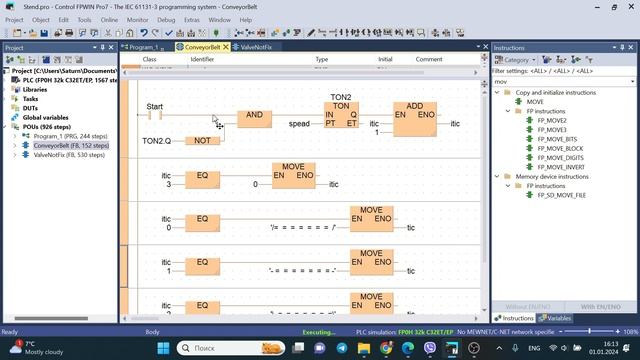Close the ConveyorBelt tab
Screen dimensions: 640x360
(x=225, y=47)
